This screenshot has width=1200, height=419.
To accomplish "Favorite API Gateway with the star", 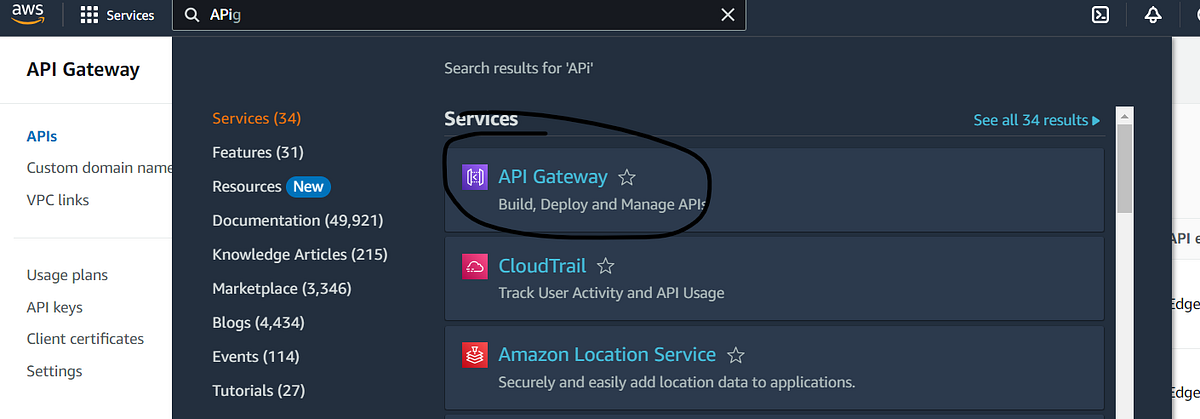I will (627, 178).
